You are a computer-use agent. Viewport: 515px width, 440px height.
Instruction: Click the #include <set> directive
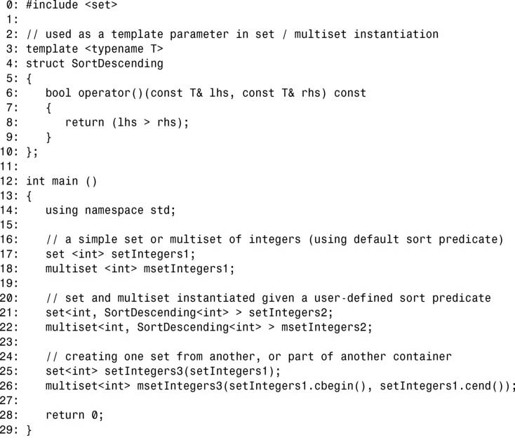click(71, 5)
